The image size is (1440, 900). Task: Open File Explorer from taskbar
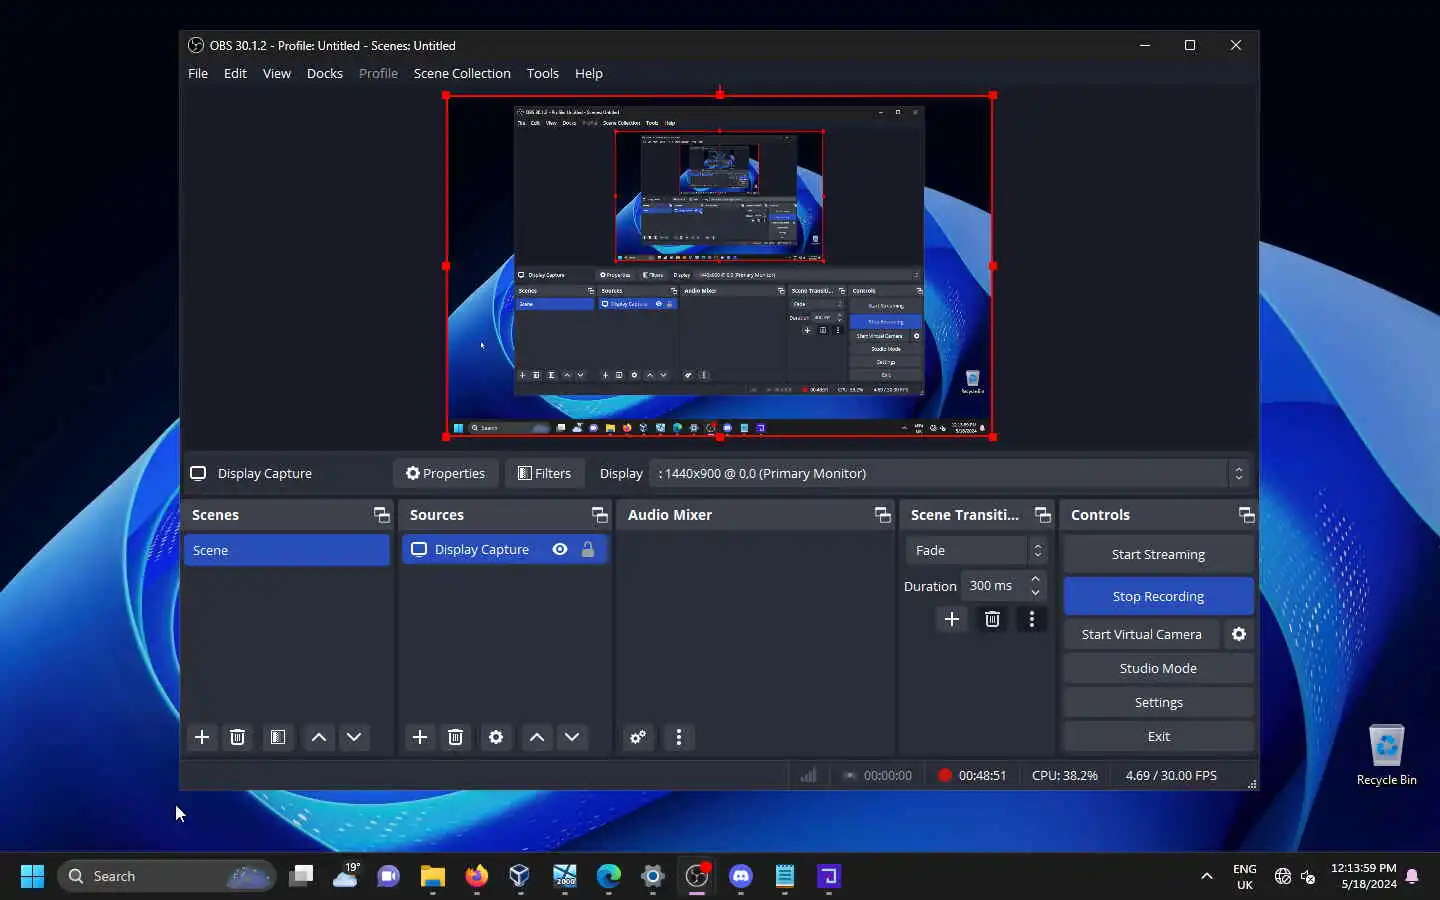coord(432,876)
